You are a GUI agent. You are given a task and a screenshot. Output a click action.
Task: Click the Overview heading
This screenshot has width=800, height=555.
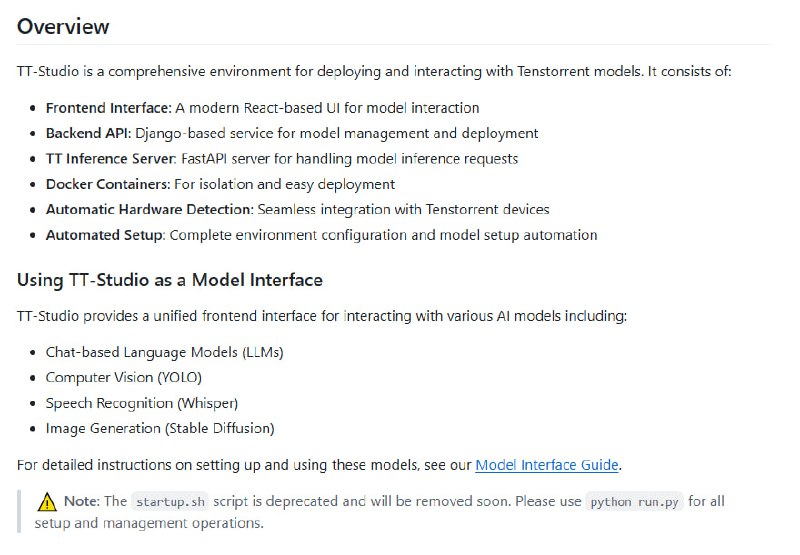[63, 27]
